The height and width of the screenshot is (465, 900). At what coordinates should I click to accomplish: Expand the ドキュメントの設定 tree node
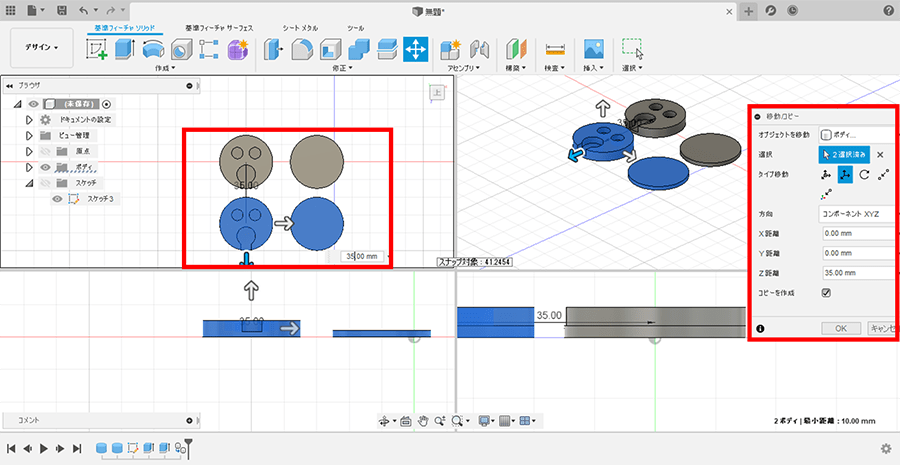pos(30,119)
